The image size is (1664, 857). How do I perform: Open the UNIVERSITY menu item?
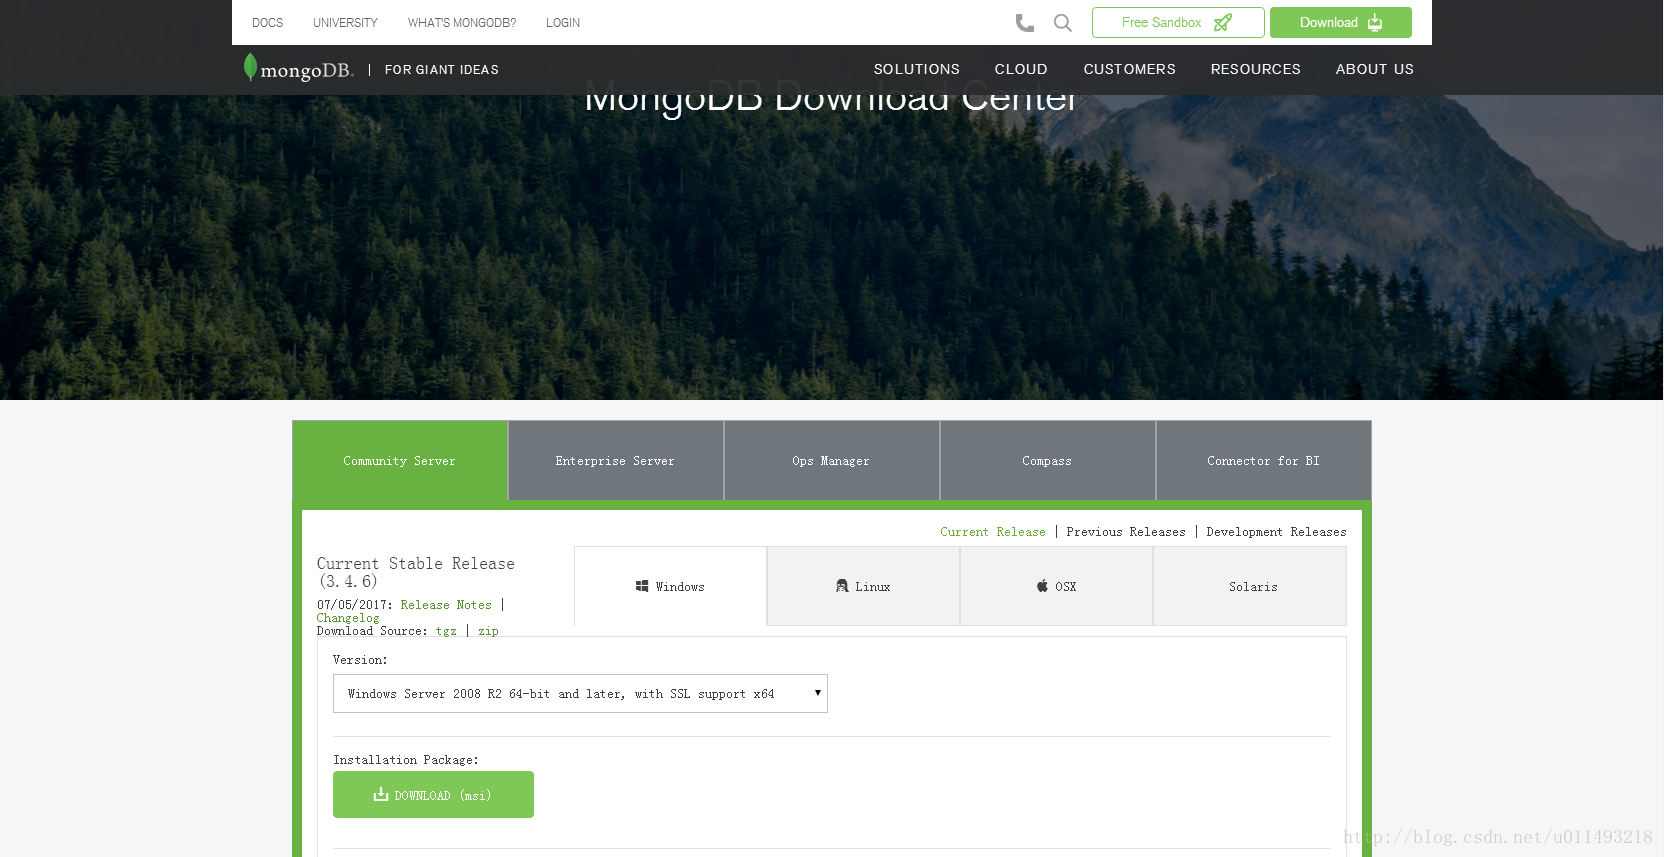tap(345, 23)
